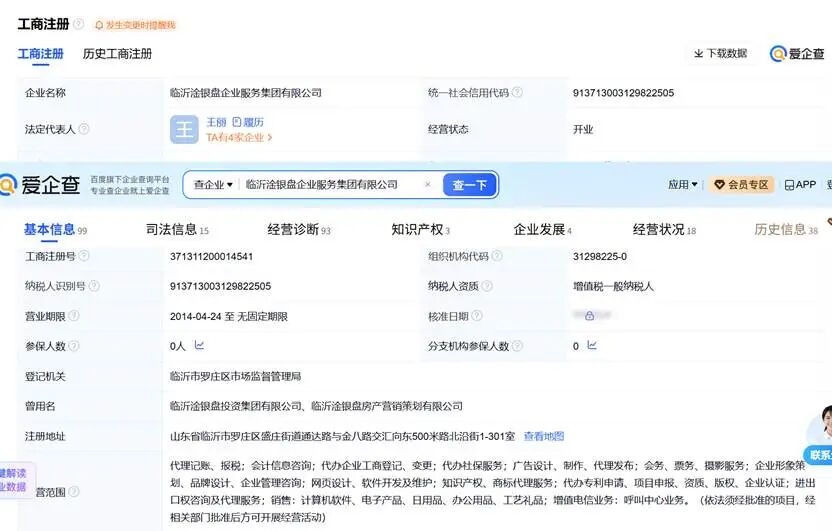
Task: Click help icon beside 统一社会信用代码
Action: [x=517, y=92]
